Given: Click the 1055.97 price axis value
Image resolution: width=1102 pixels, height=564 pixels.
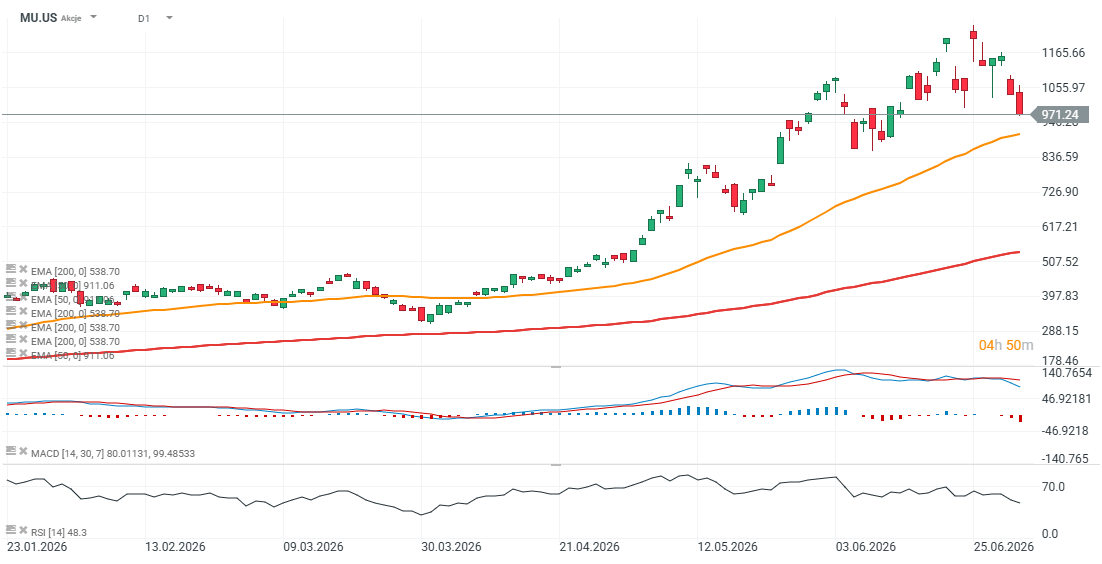Looking at the screenshot, I should click(1064, 88).
